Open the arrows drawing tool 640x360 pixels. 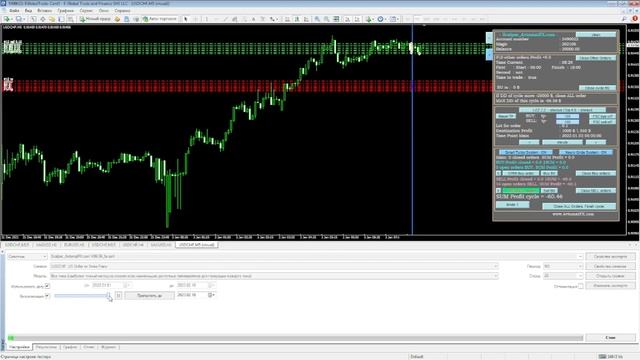coord(272,19)
